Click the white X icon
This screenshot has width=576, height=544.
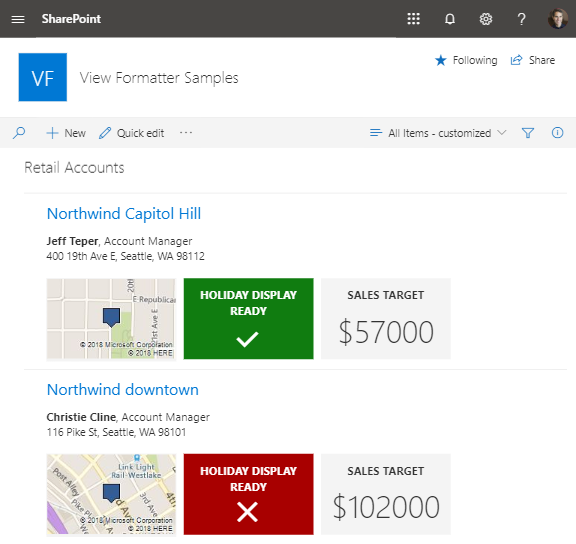(x=248, y=512)
